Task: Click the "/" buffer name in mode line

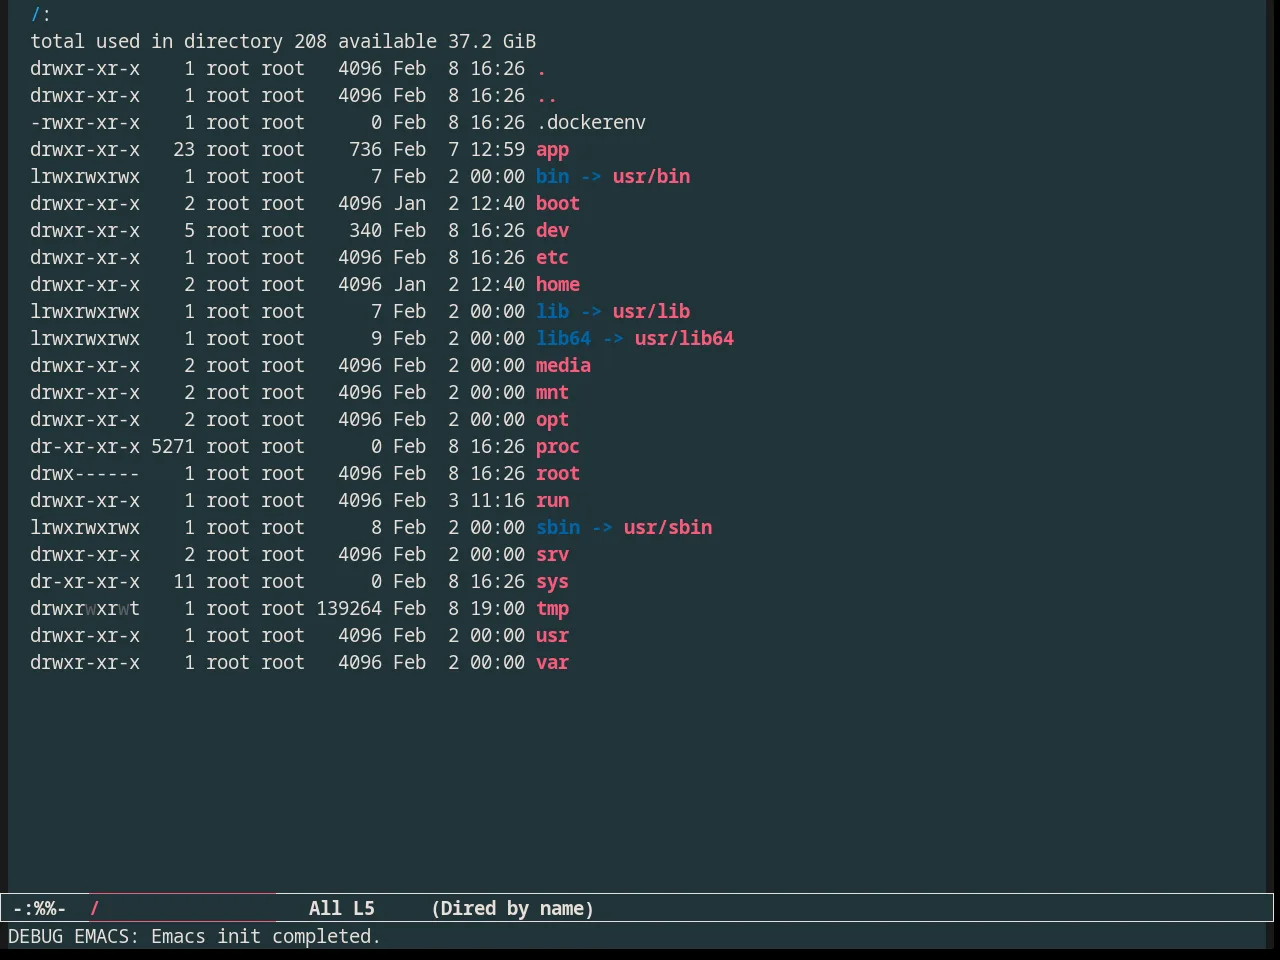Action: [95, 909]
